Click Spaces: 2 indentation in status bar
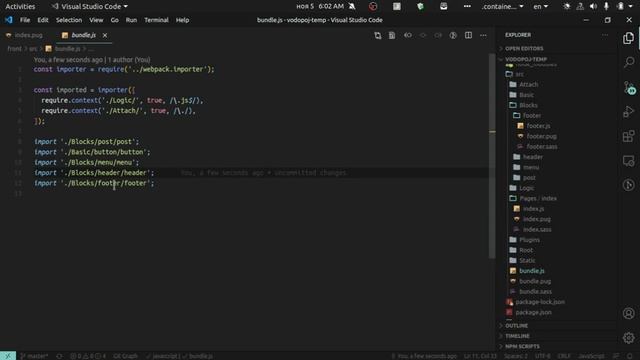This screenshot has height=360, width=640. (515, 356)
